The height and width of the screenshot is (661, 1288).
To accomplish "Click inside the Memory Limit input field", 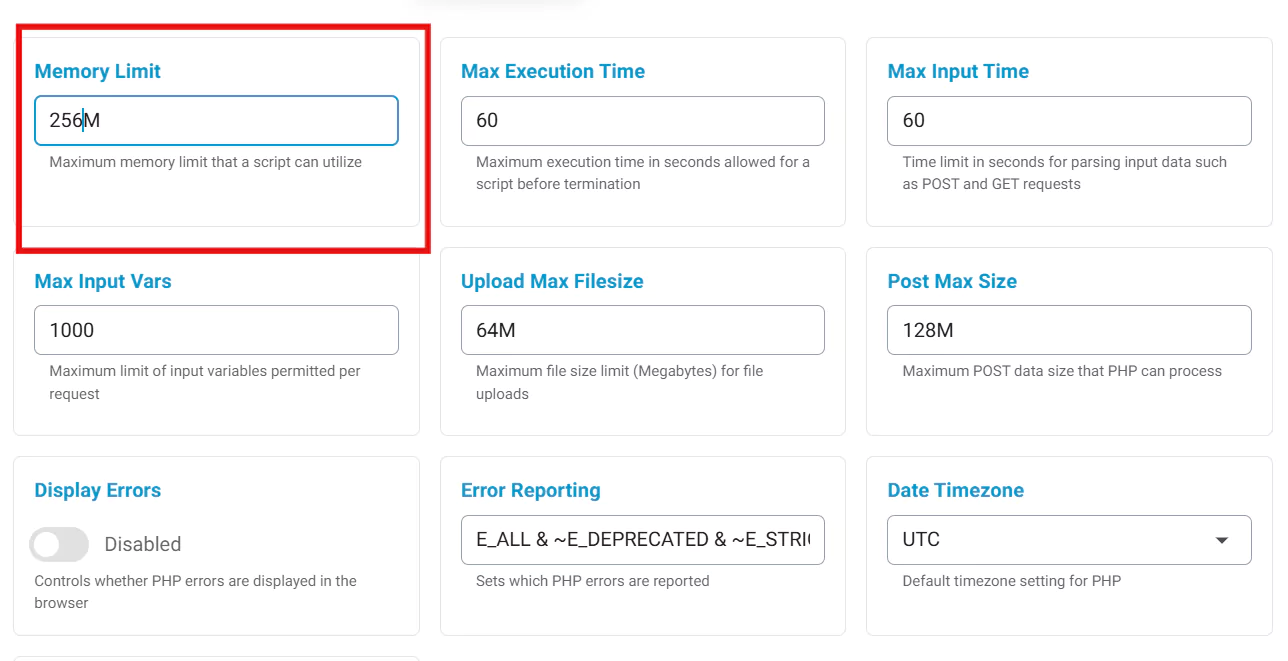I will 216,121.
